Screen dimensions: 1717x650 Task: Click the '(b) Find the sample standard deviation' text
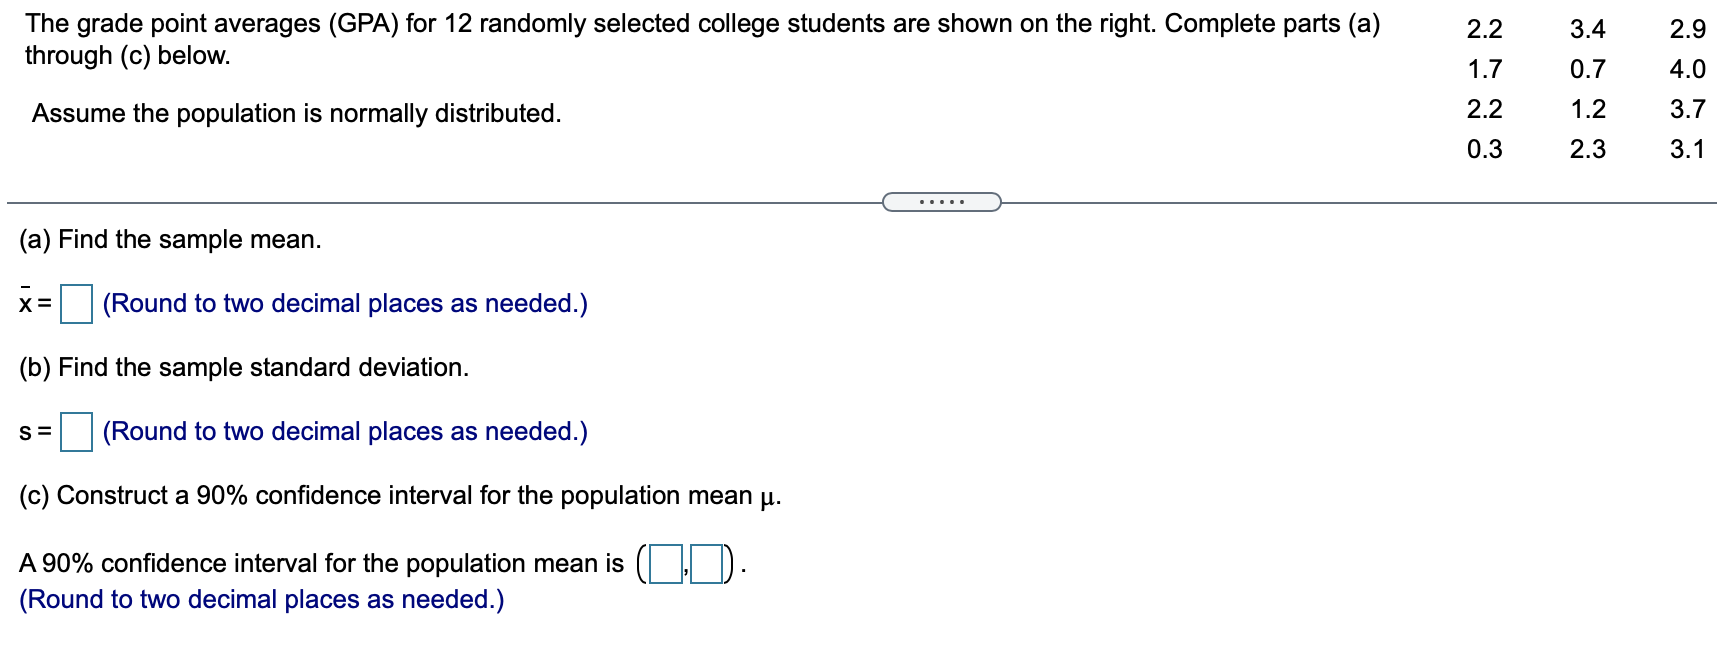point(244,368)
